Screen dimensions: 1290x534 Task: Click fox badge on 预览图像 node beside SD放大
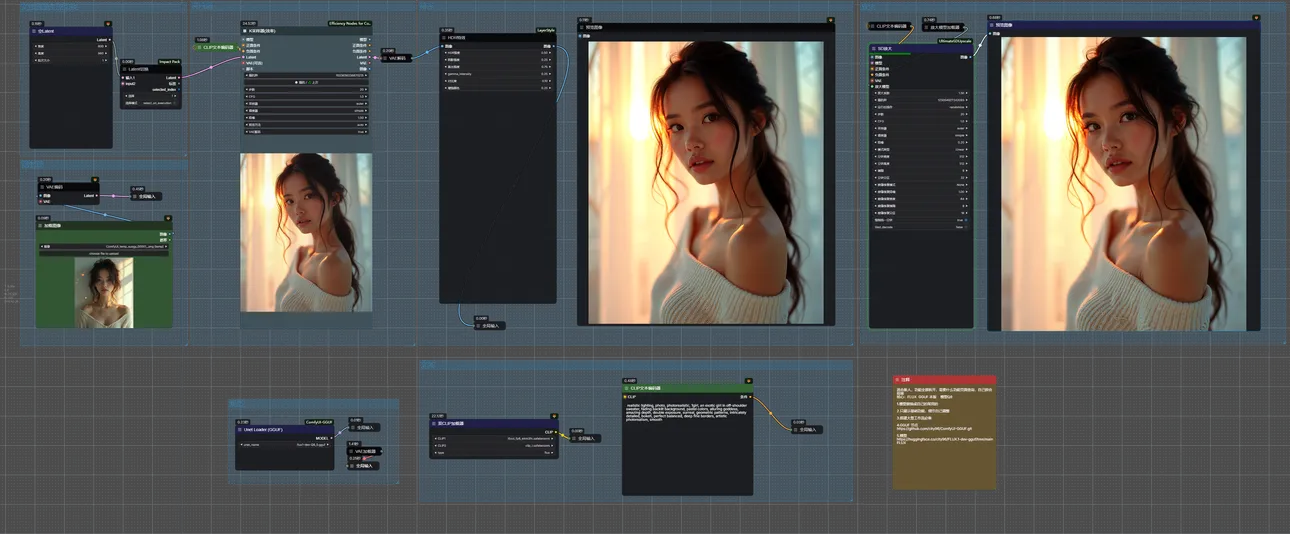click(1256, 18)
